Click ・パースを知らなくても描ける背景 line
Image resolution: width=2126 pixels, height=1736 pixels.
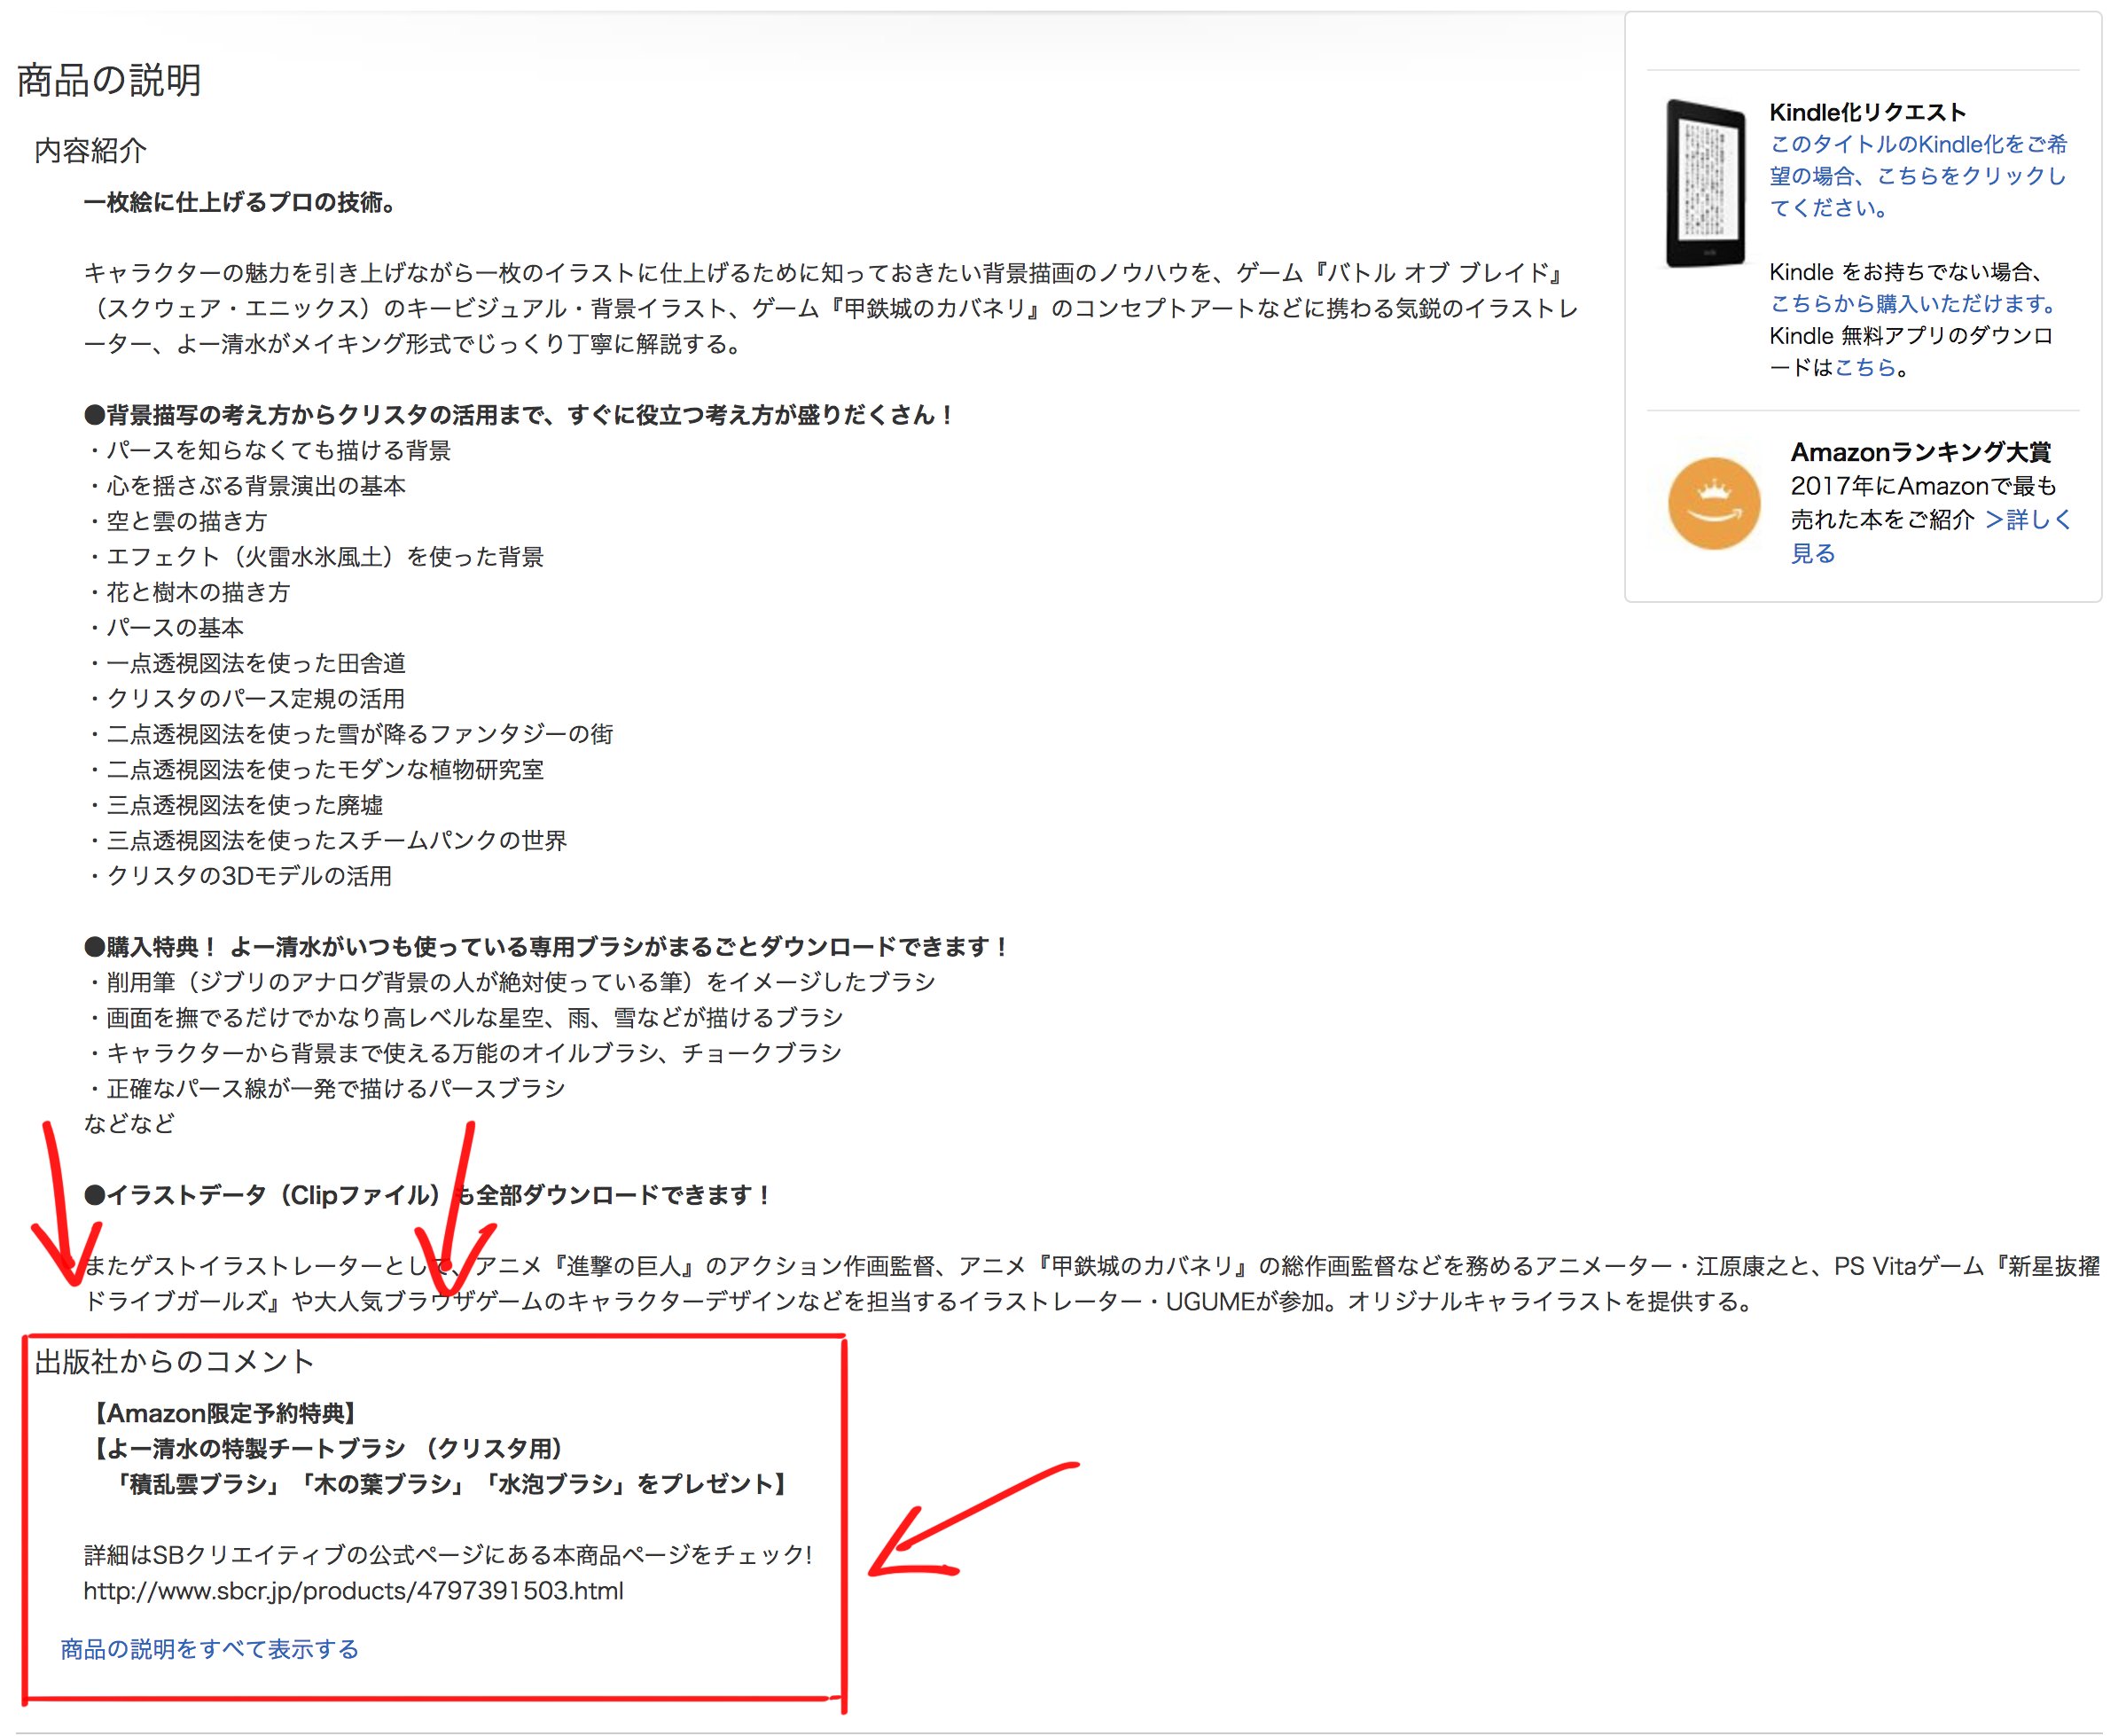(267, 451)
